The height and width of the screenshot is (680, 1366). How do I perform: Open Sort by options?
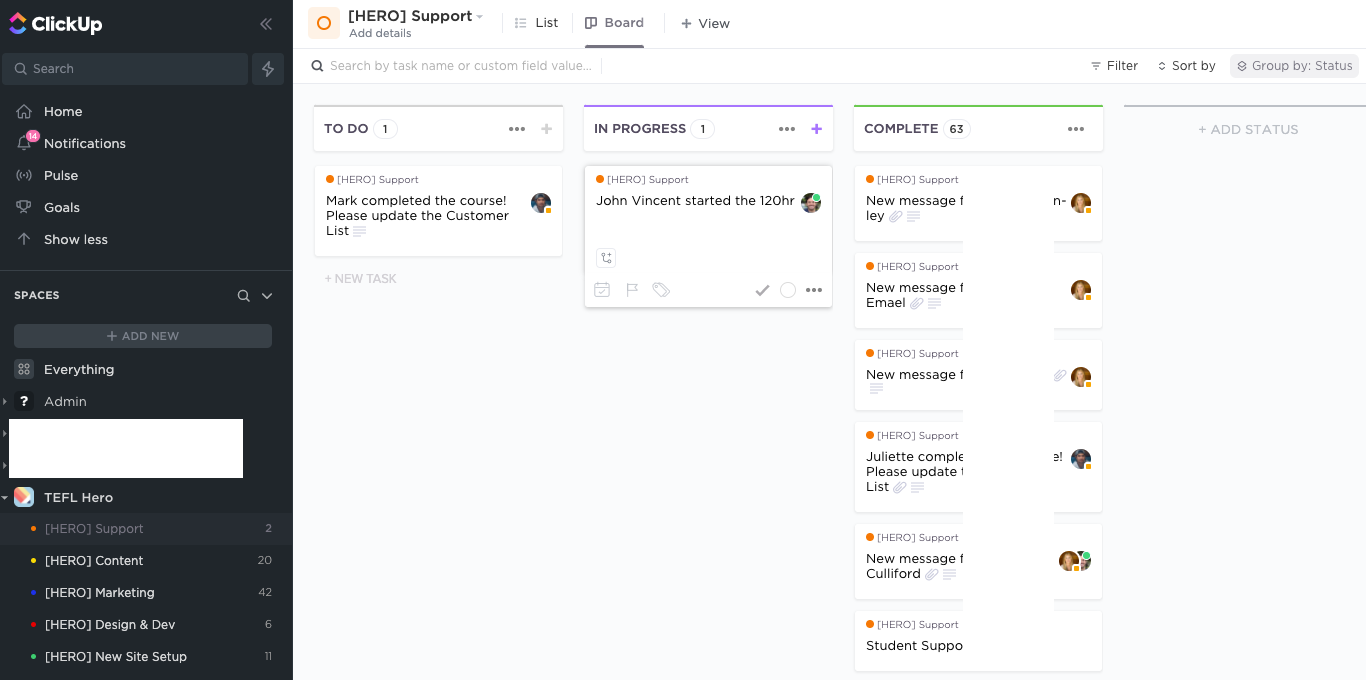1186,66
